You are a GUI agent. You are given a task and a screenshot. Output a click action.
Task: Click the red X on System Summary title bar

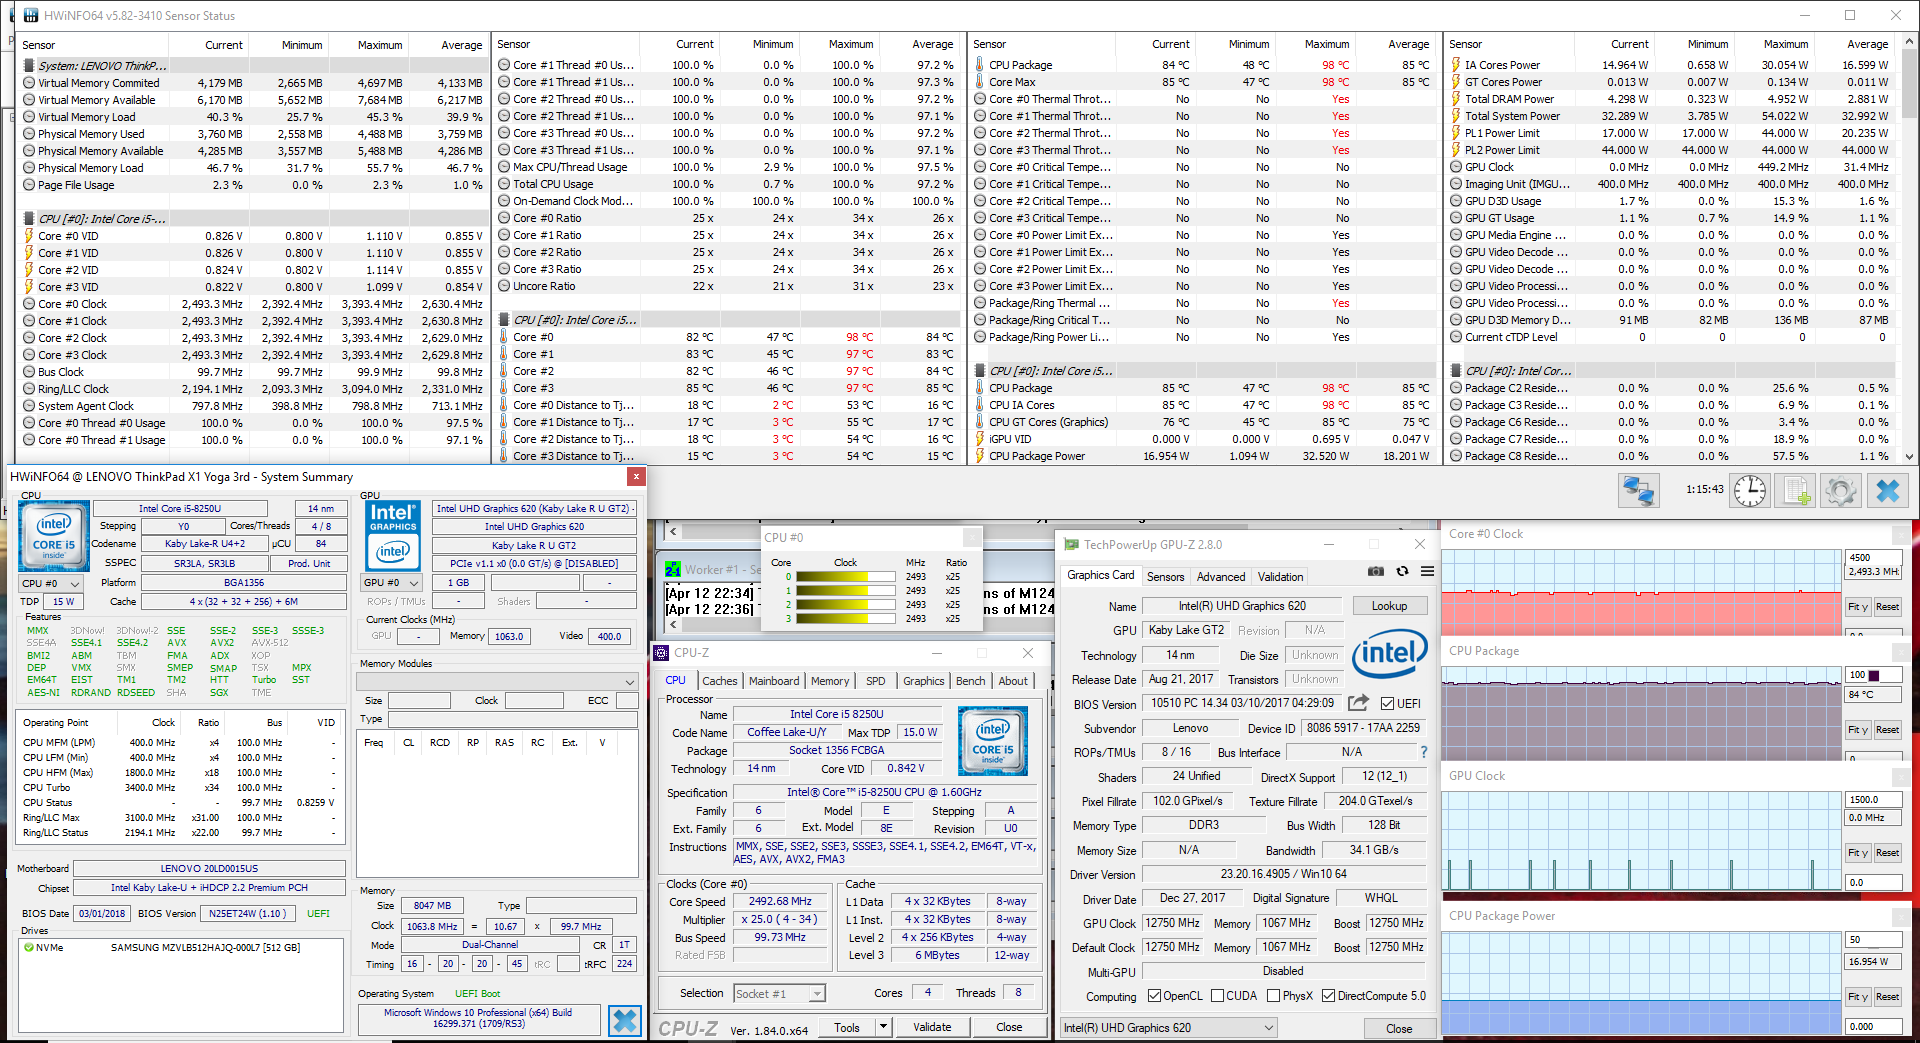pos(635,476)
